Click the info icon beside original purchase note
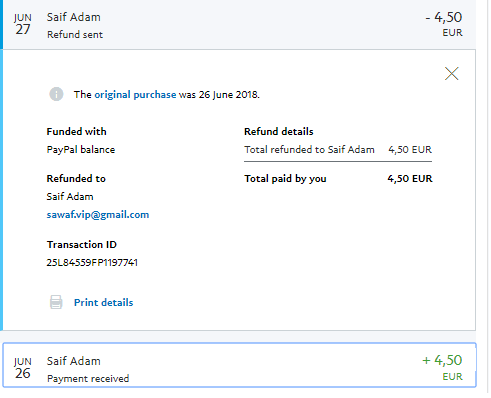The height and width of the screenshot is (398, 491). pyautogui.click(x=56, y=94)
